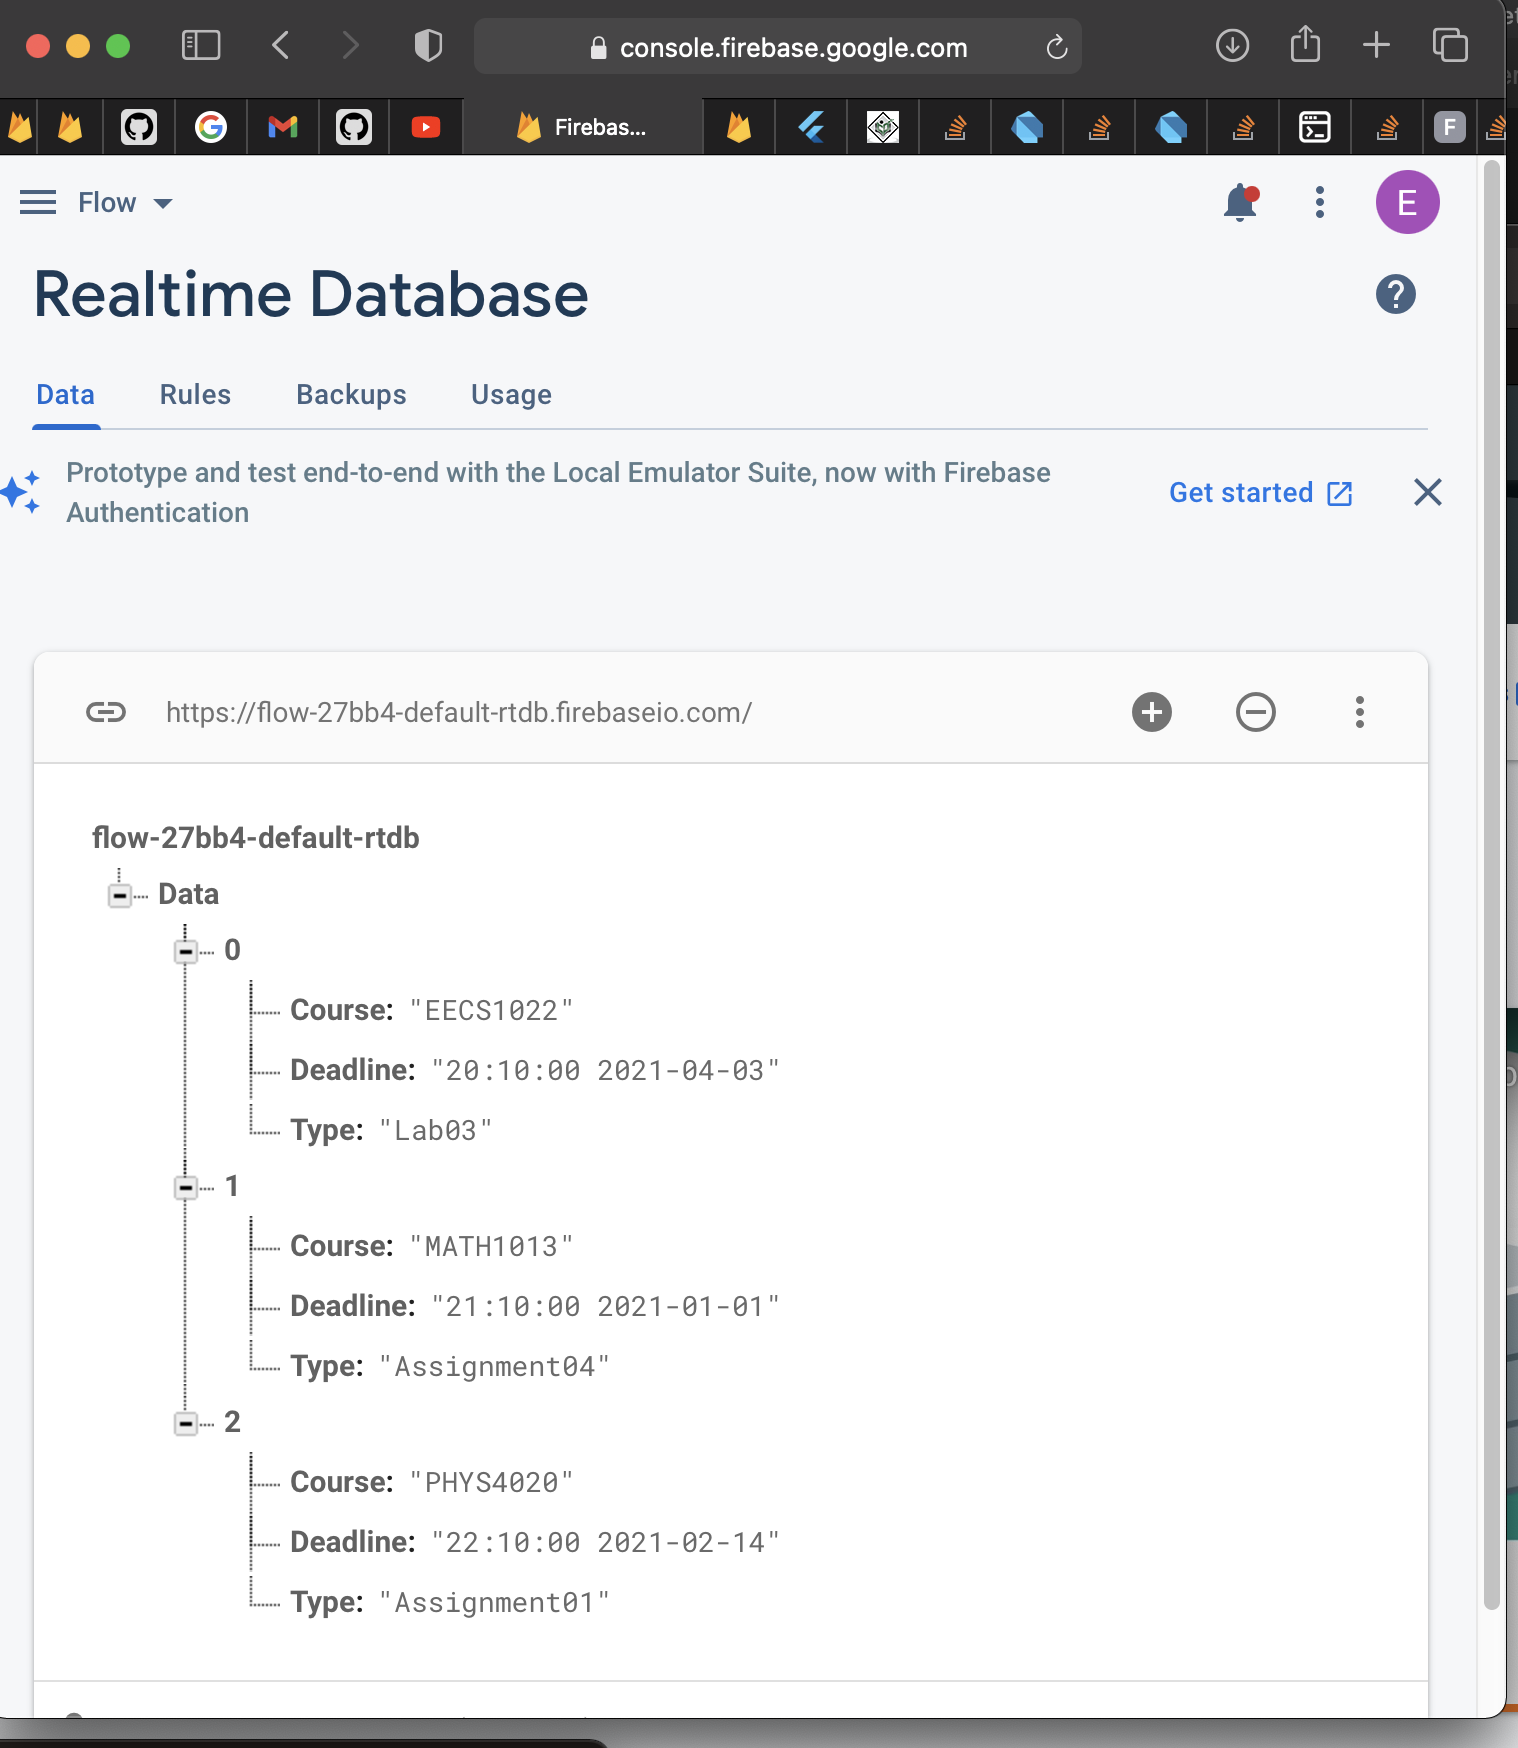Open the hamburger navigation menu
1518x1748 pixels.
pos(38,203)
